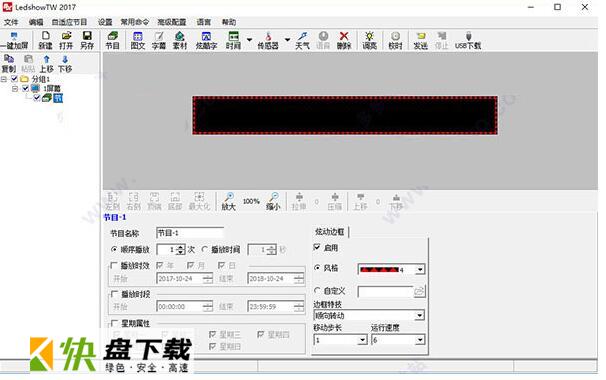This screenshot has height=380, width=606.
Task: Browse custom border file icon
Action: pyautogui.click(x=419, y=291)
